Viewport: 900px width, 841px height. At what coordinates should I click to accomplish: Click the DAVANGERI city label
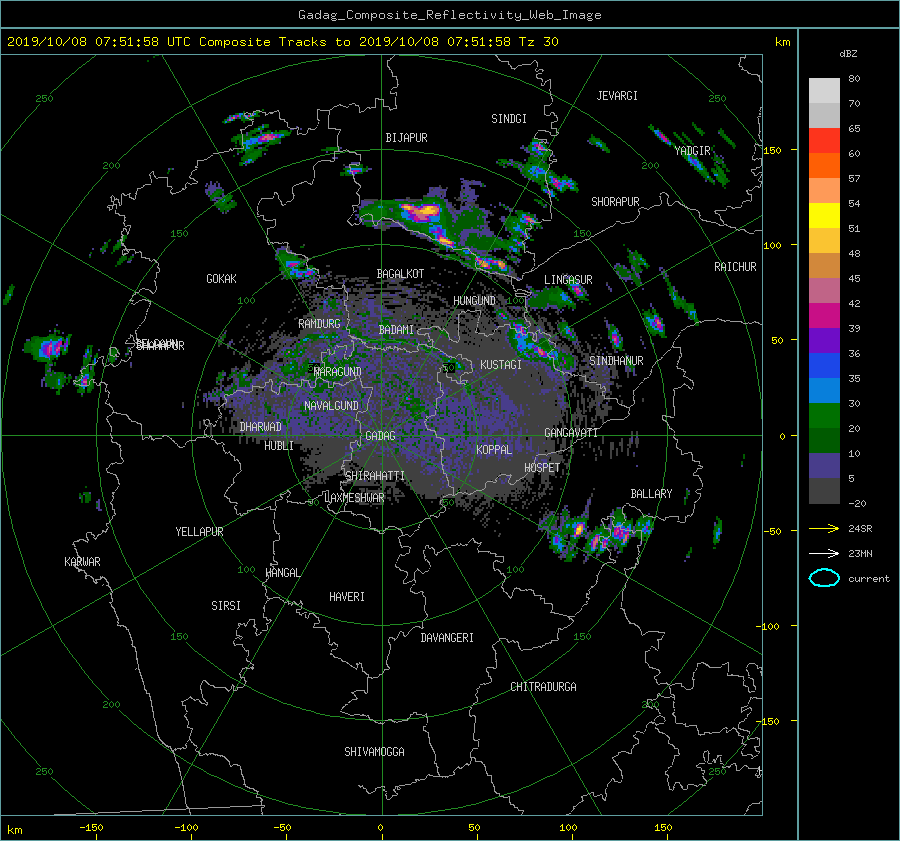(447, 638)
